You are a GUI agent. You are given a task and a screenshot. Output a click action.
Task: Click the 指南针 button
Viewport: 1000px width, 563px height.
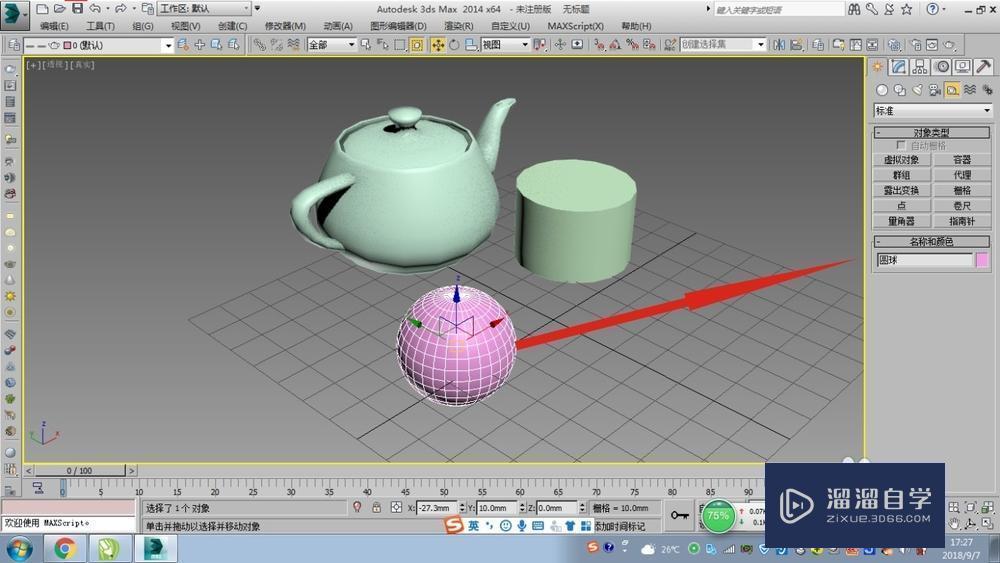962,221
